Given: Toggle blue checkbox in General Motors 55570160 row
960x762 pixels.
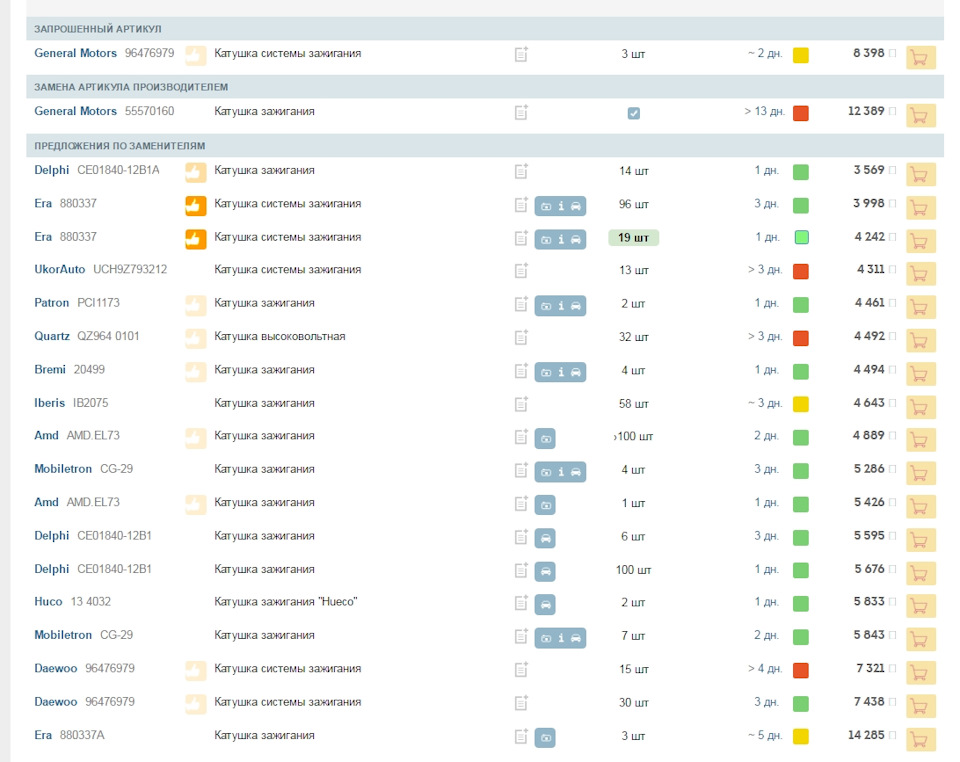Looking at the screenshot, I should (634, 113).
